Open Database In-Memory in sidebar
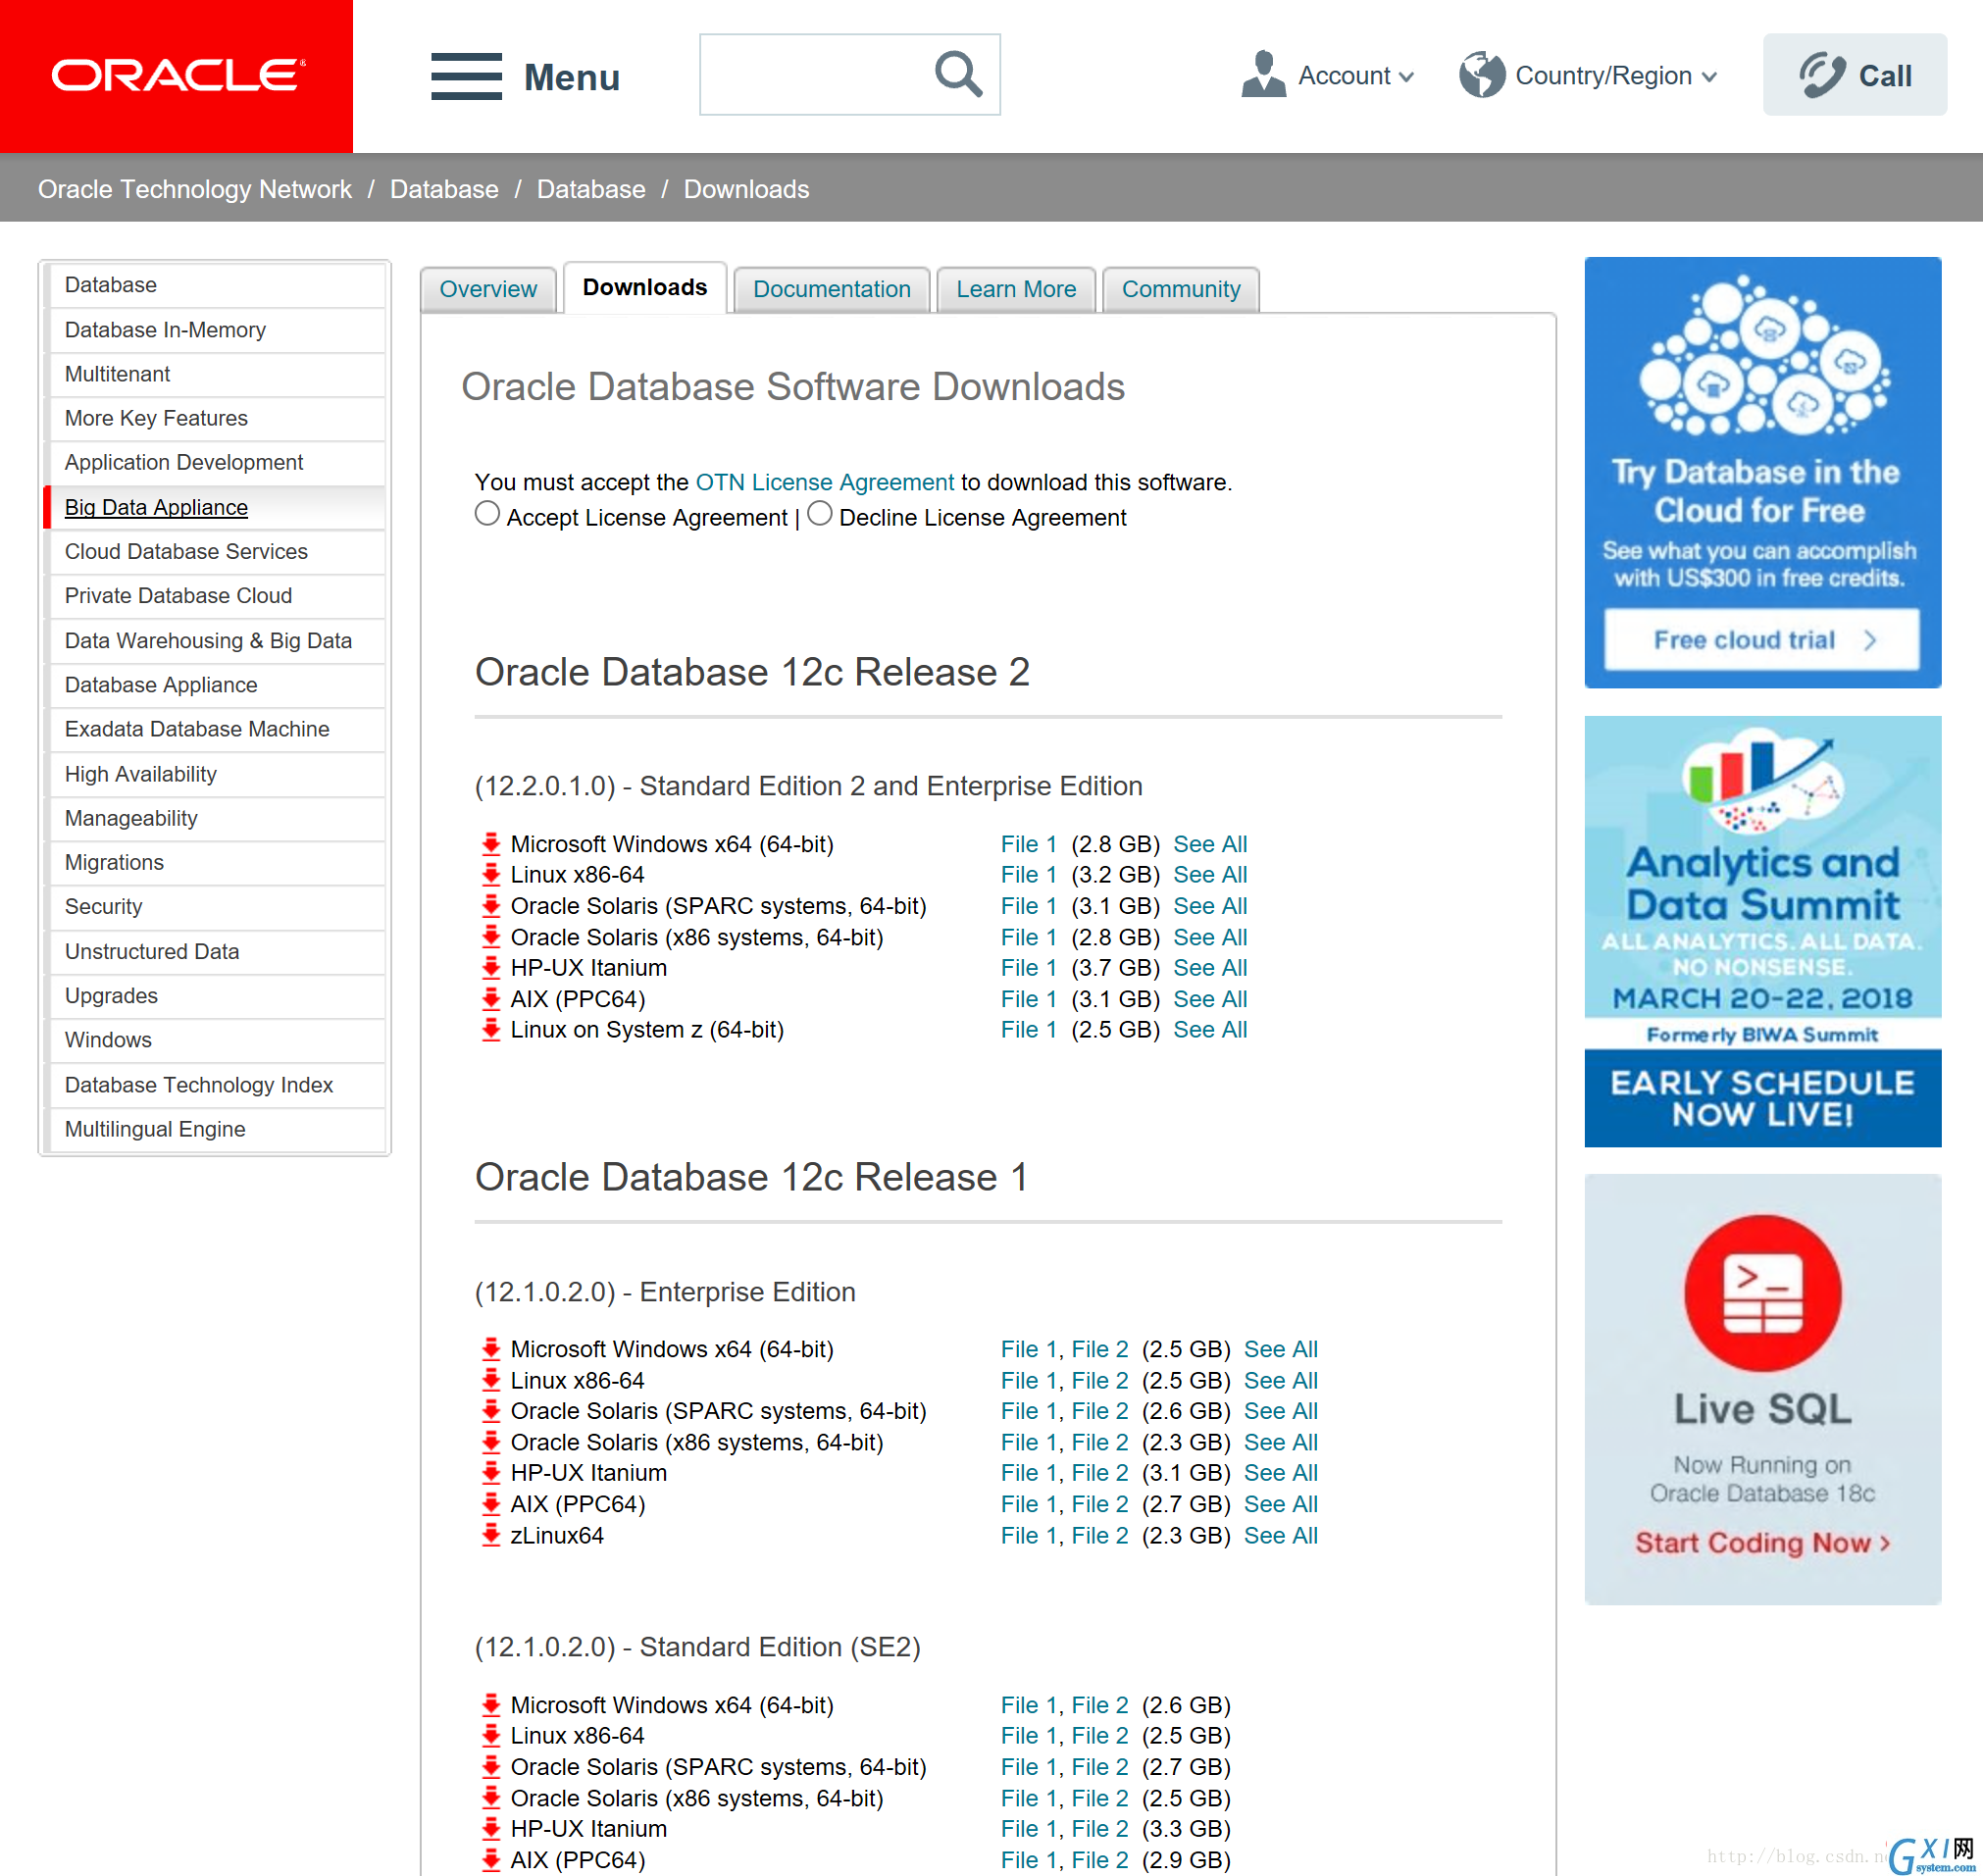 (216, 330)
